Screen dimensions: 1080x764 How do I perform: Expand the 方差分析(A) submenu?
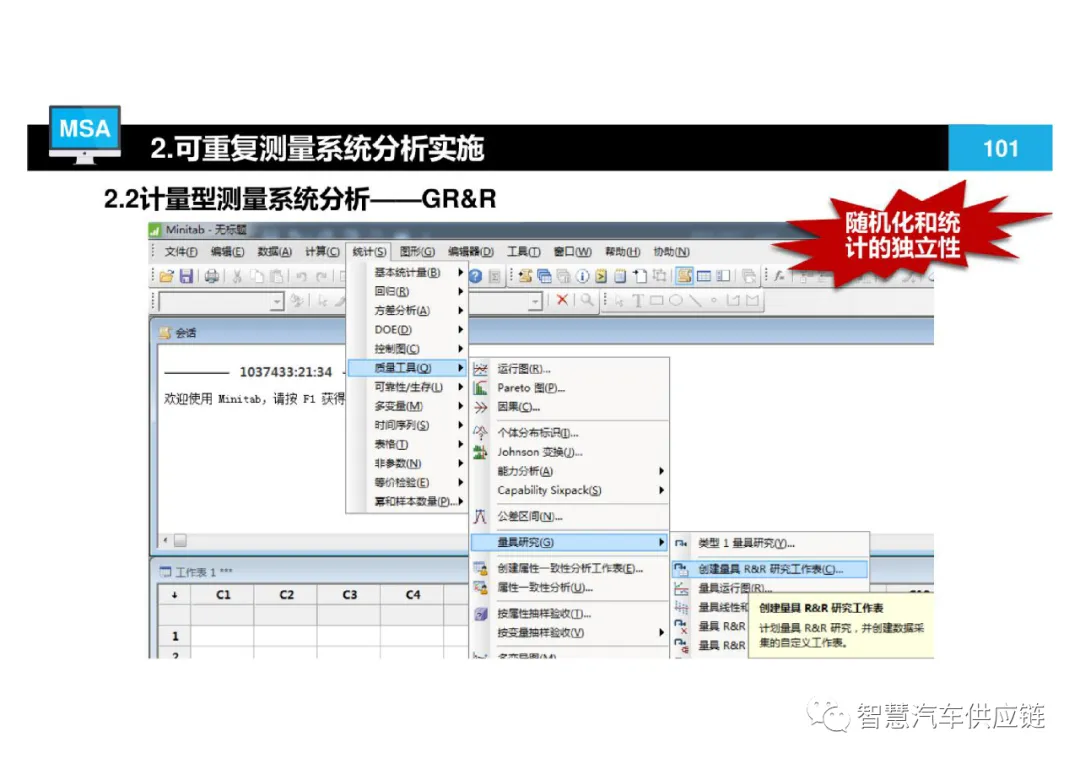pyautogui.click(x=408, y=311)
